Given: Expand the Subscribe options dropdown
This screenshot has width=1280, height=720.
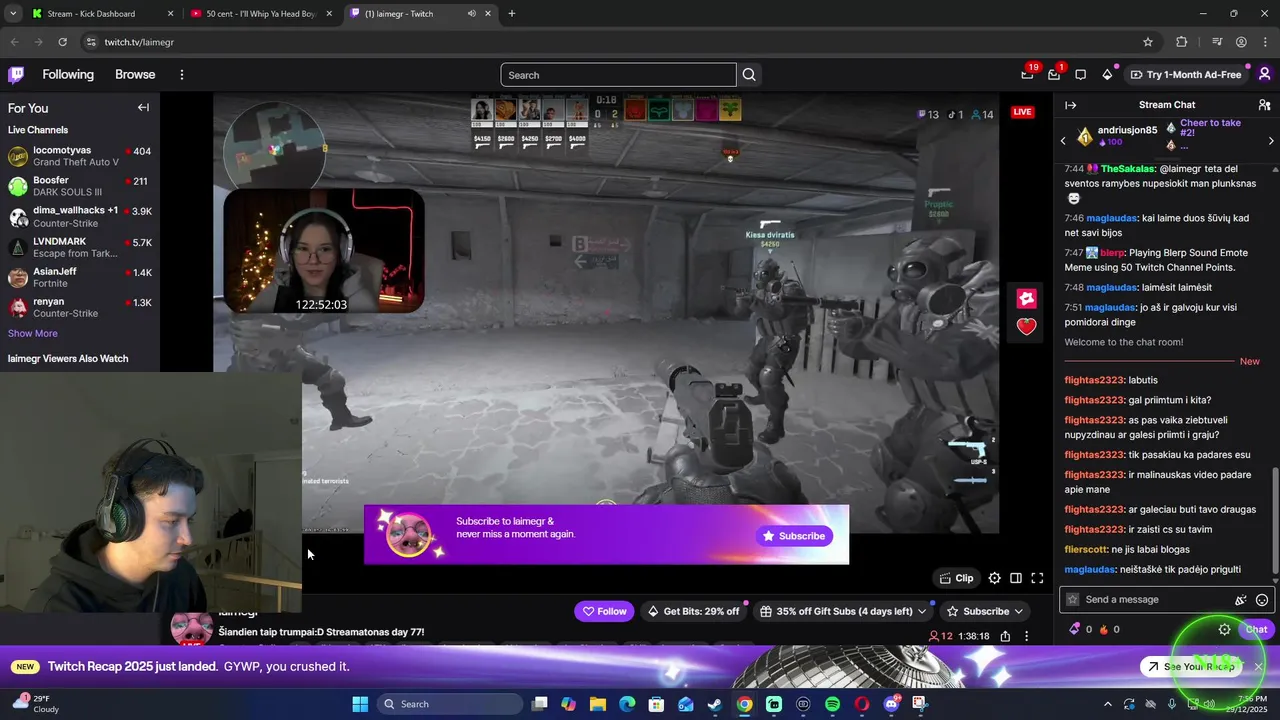Looking at the screenshot, I should click(1019, 611).
